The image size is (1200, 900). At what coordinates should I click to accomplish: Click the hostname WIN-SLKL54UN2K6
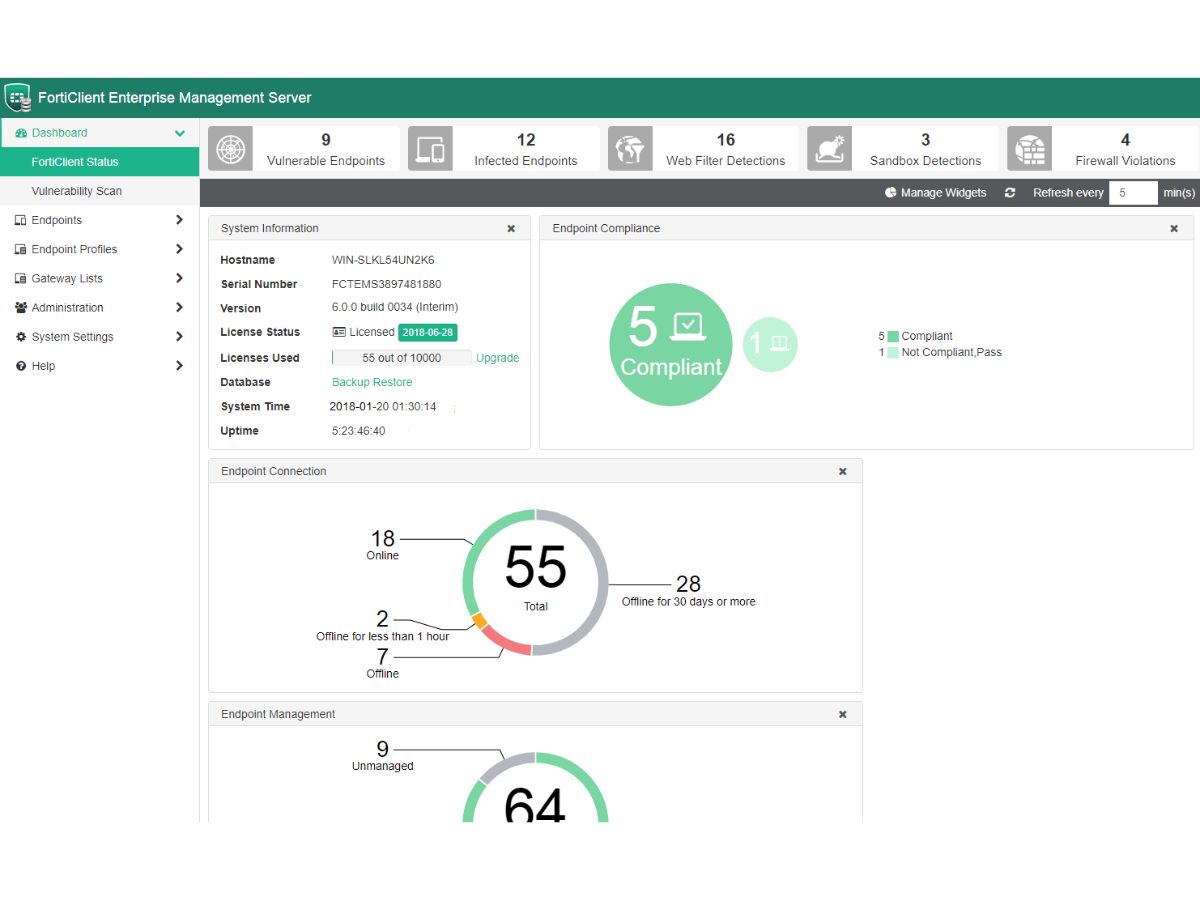point(383,260)
